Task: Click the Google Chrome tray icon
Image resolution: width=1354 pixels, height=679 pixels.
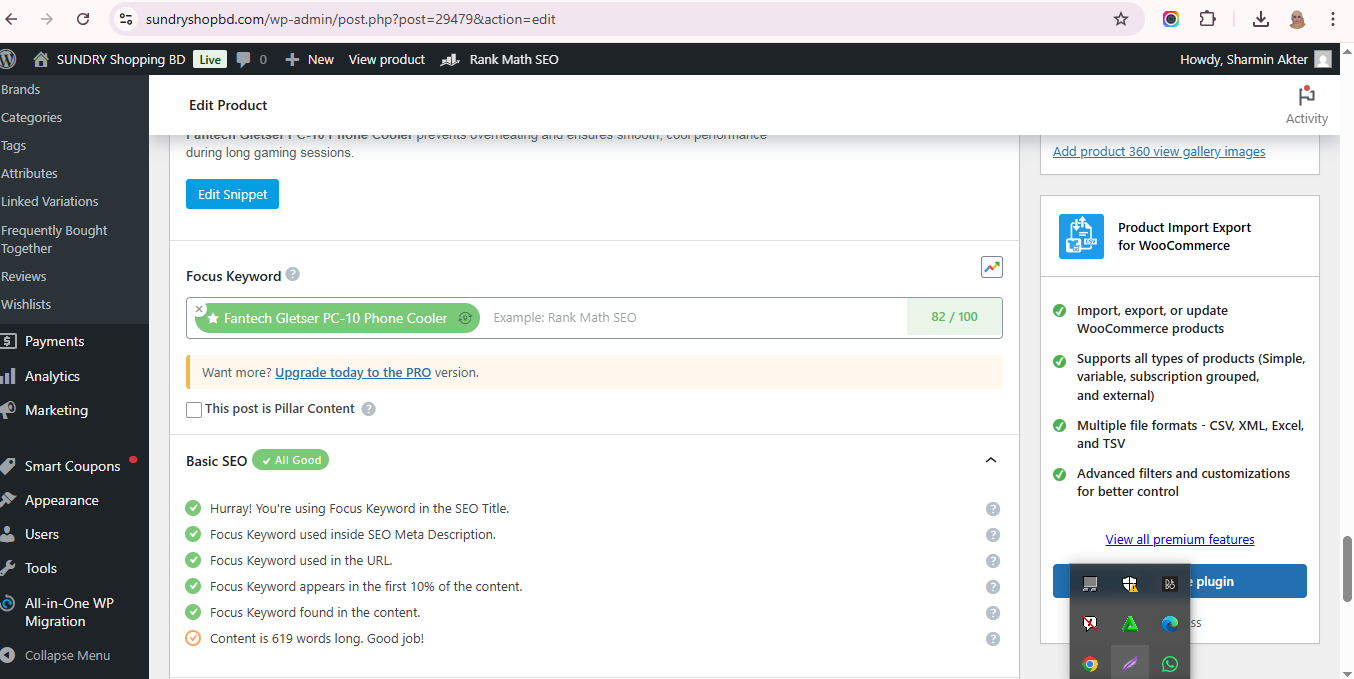Action: [1090, 664]
